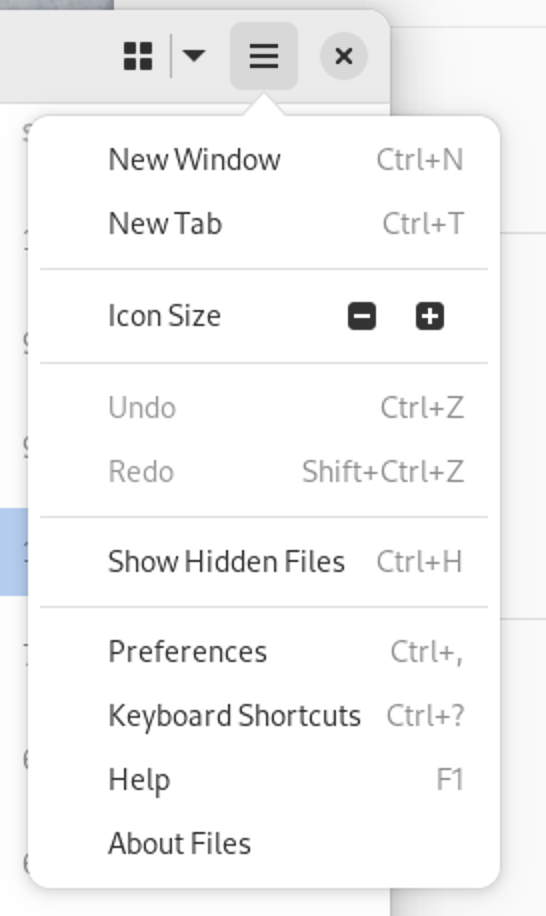Click the Icon Size label
This screenshot has width=546, height=916.
[165, 316]
